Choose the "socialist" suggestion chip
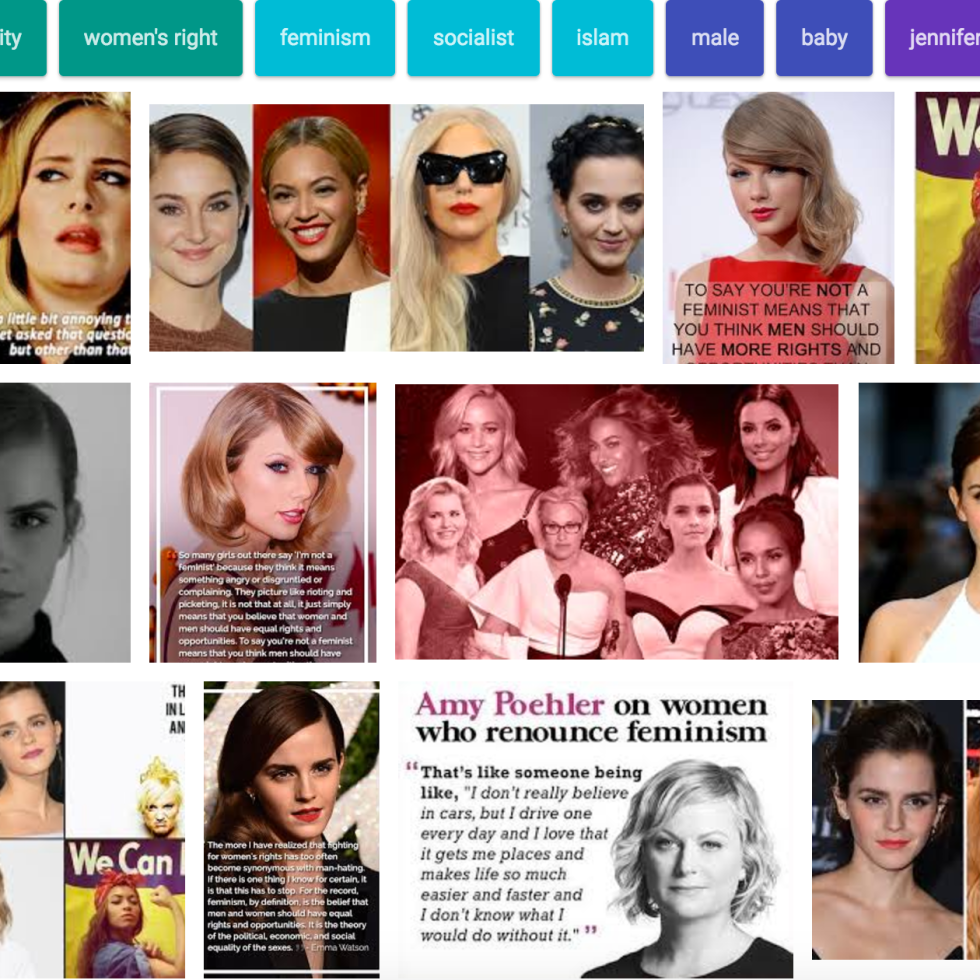The width and height of the screenshot is (980, 980). coord(473,38)
